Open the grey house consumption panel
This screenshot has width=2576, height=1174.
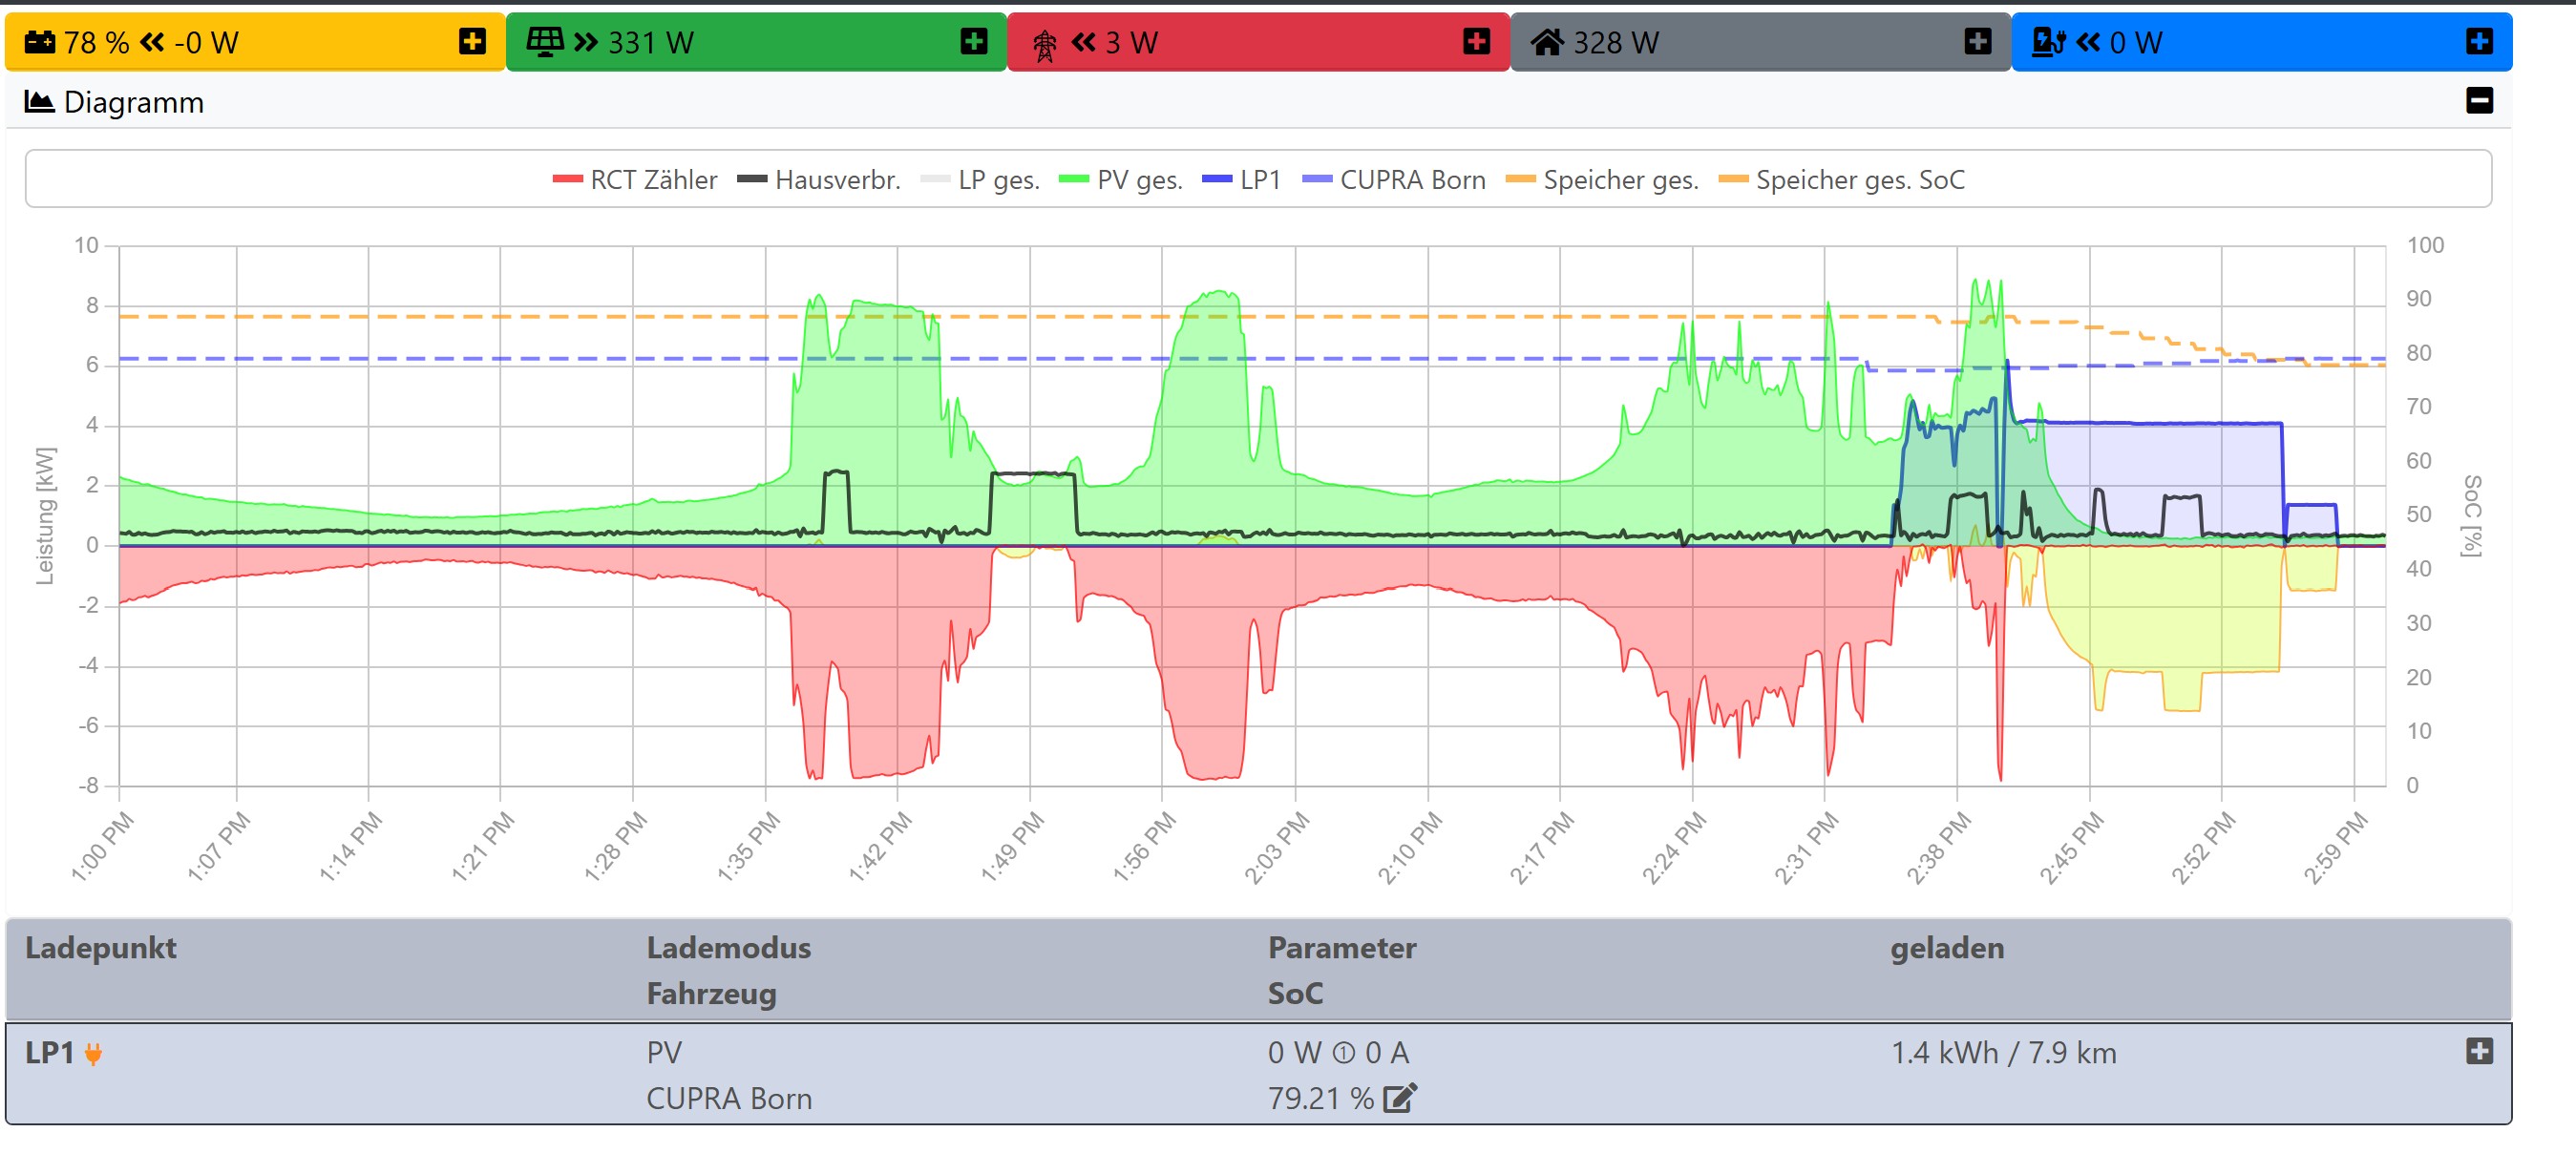(x=1977, y=42)
